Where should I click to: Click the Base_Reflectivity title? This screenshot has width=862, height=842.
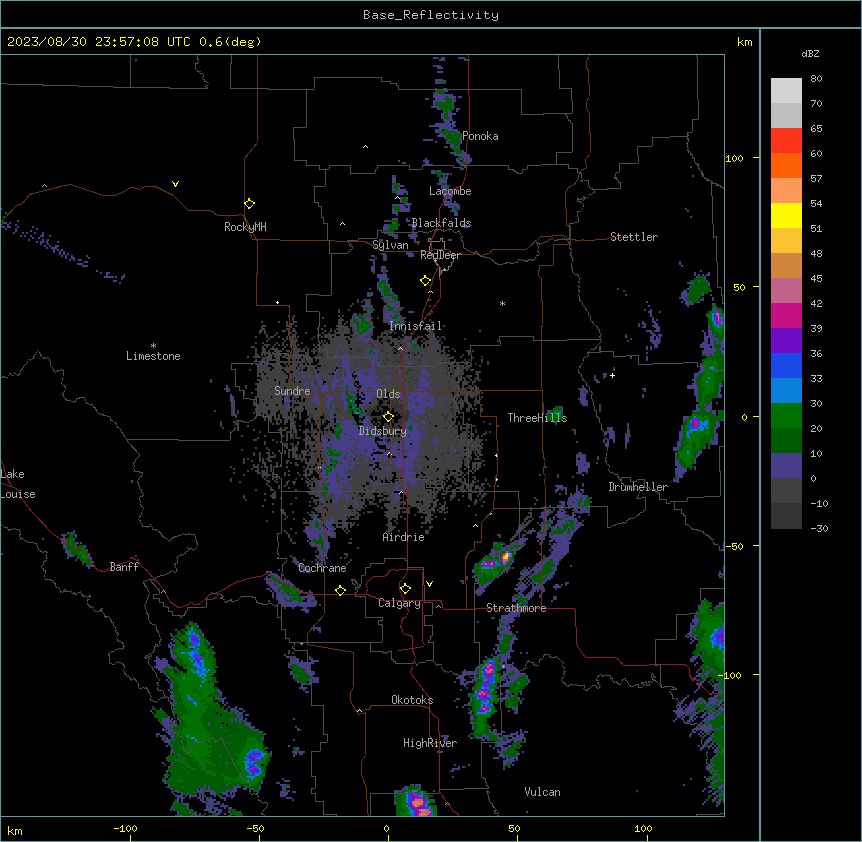point(431,15)
